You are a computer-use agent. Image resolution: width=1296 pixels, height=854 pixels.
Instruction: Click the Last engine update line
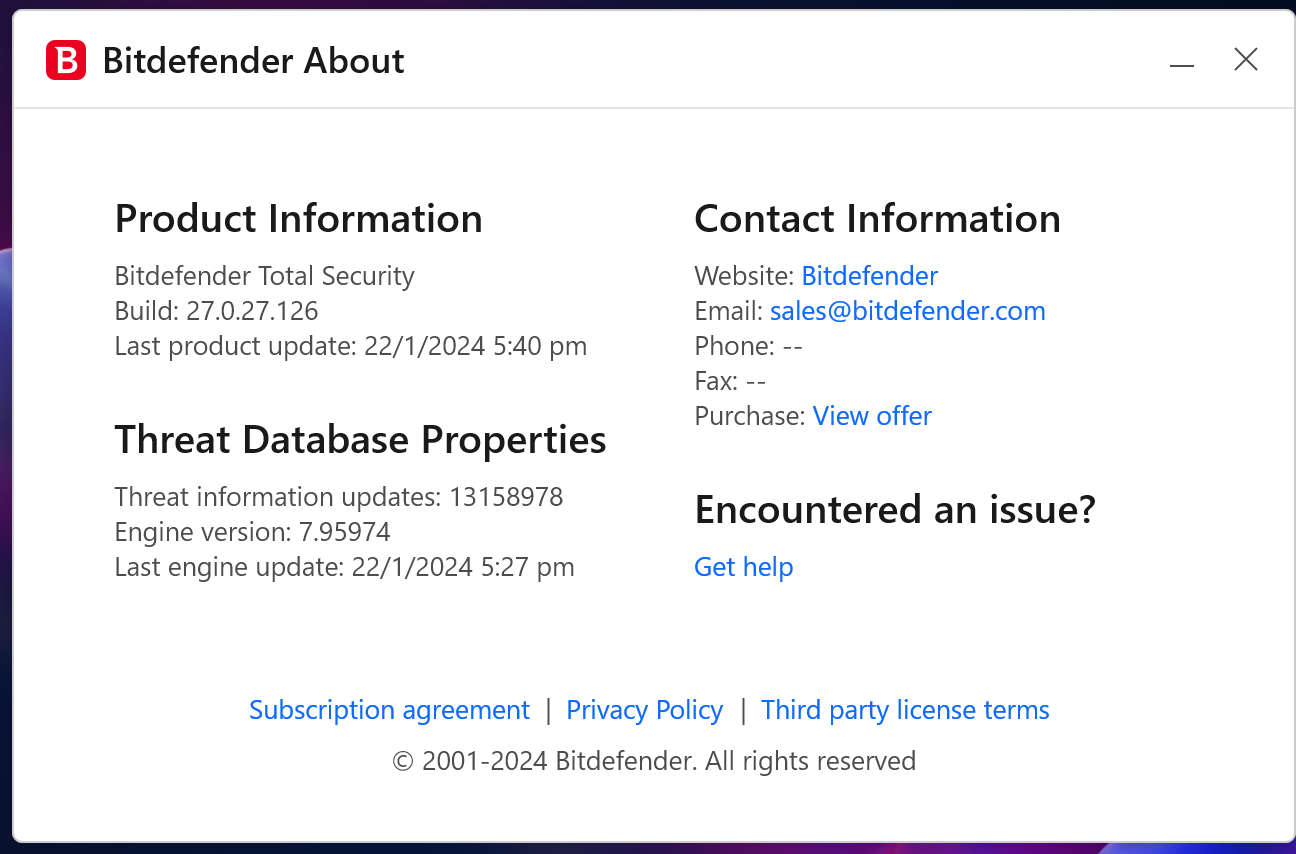click(x=344, y=567)
